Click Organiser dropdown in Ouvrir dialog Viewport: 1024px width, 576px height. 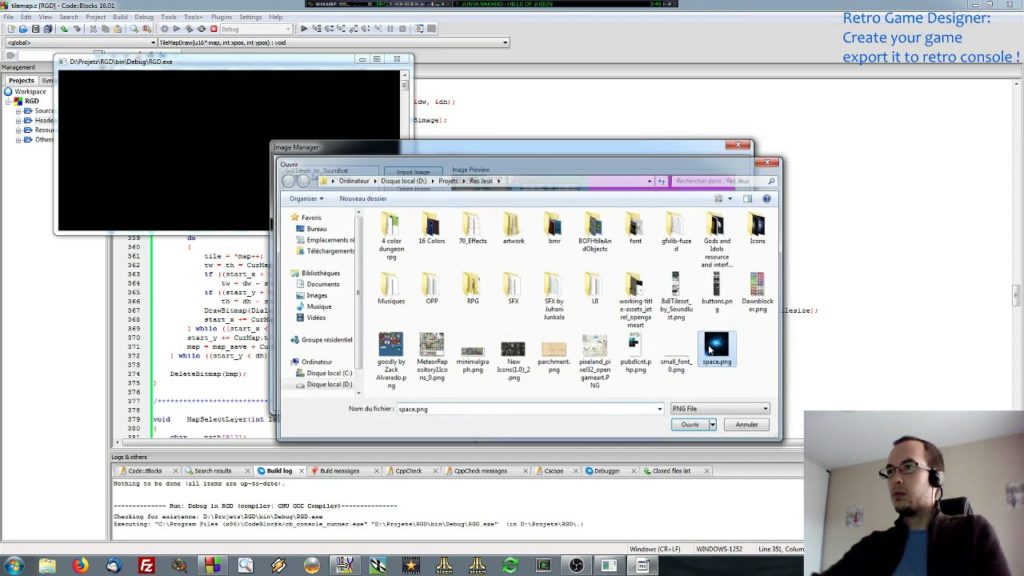[x=306, y=199]
